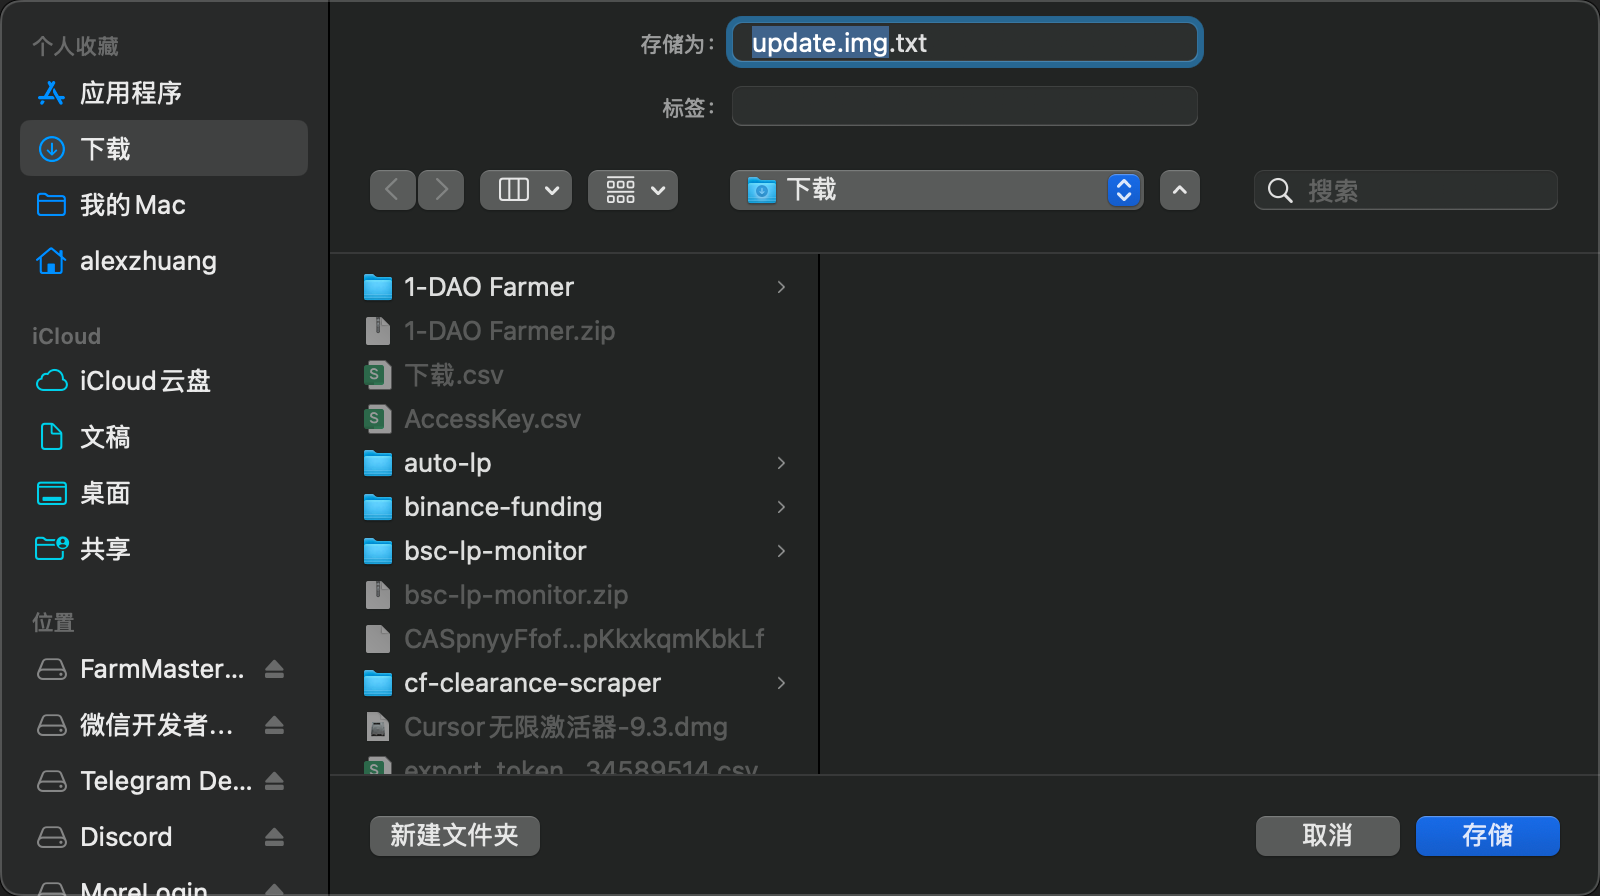This screenshot has width=1600, height=896.
Task: Eject the Telegram De... volume
Action: point(274,781)
